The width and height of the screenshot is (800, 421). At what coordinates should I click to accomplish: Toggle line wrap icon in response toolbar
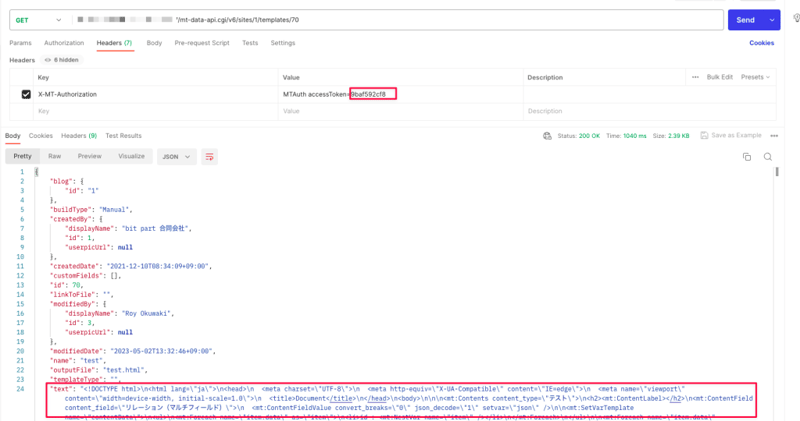pyautogui.click(x=210, y=156)
